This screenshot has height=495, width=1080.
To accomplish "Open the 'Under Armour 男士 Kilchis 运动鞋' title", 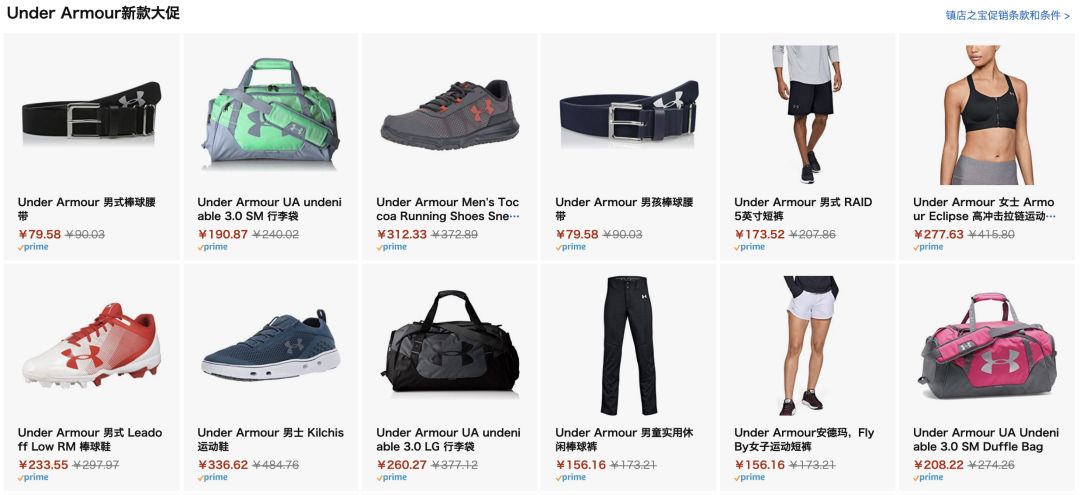I will coord(270,439).
